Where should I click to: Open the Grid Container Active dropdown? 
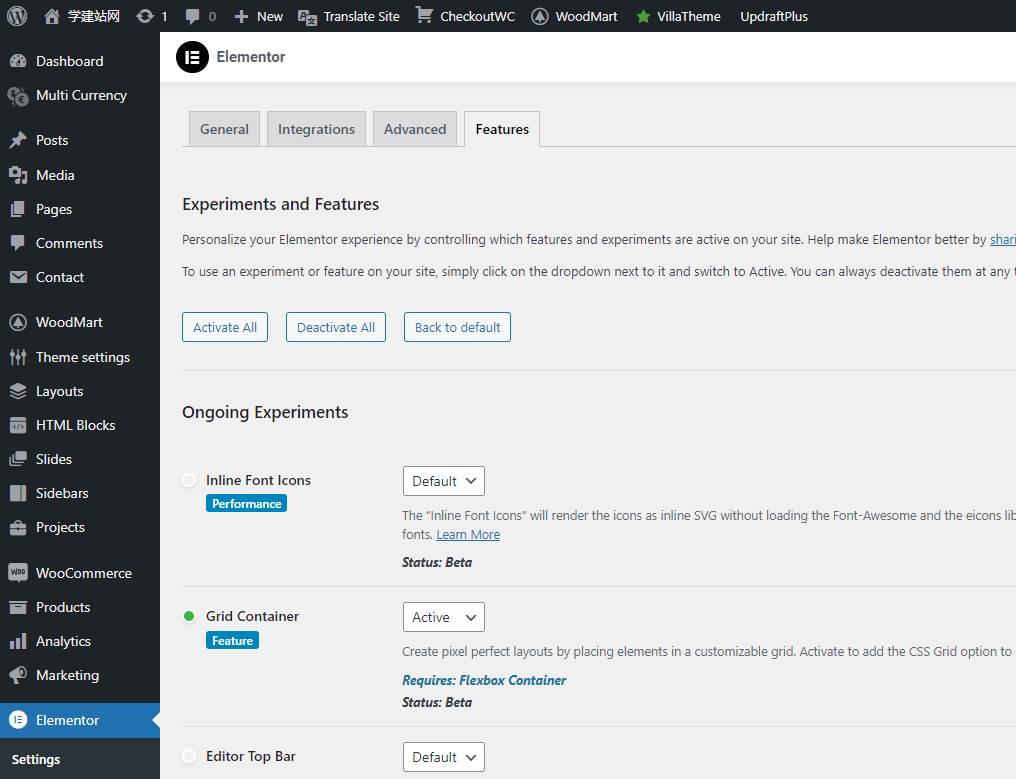pyautogui.click(x=443, y=617)
